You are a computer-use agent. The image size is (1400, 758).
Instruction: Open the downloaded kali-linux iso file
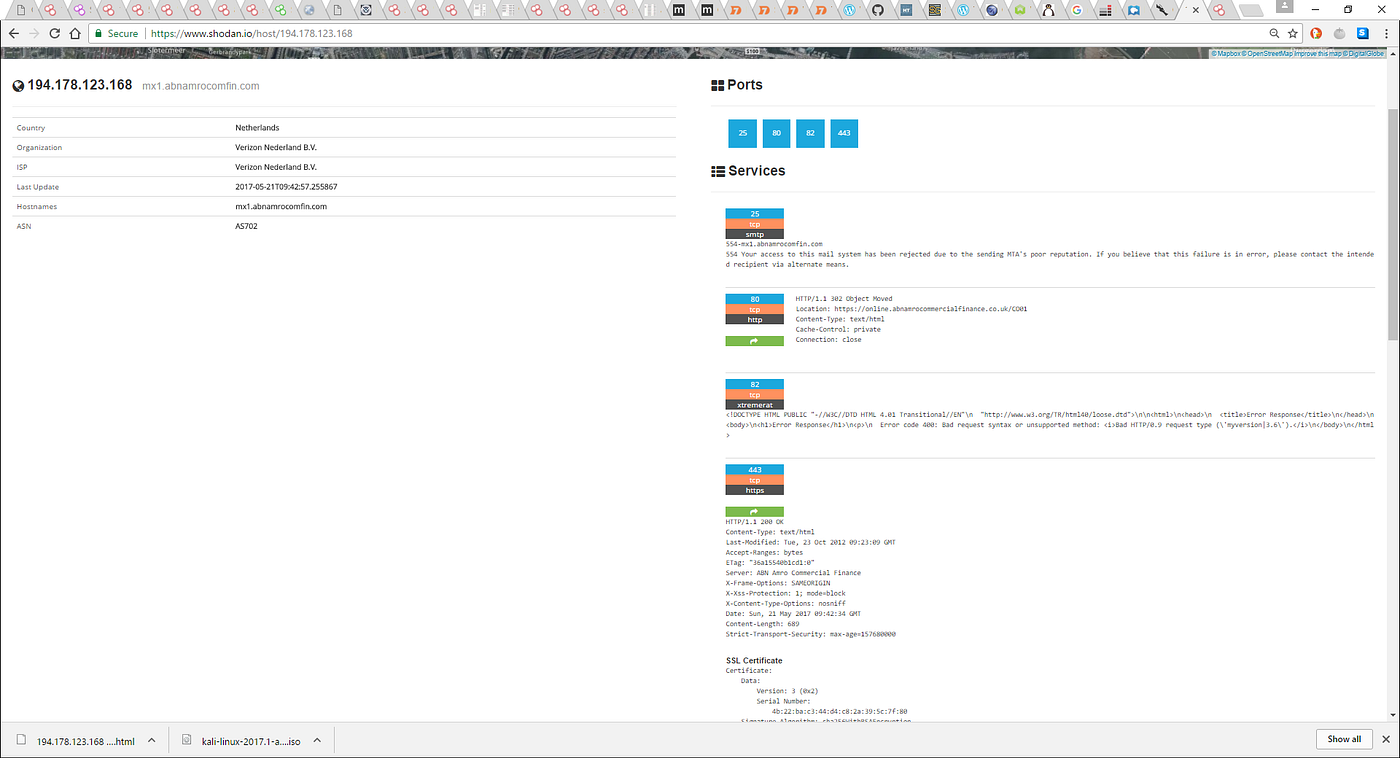pos(241,740)
